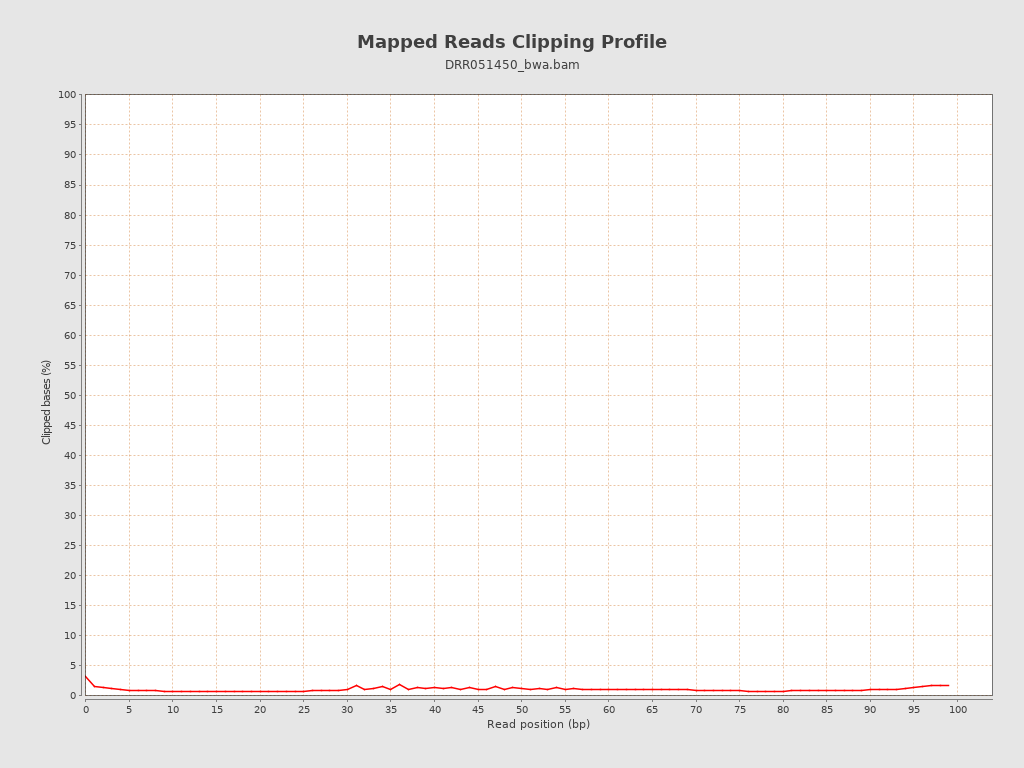Click the y-axis tick label 100
This screenshot has height=768, width=1024.
click(x=67, y=95)
